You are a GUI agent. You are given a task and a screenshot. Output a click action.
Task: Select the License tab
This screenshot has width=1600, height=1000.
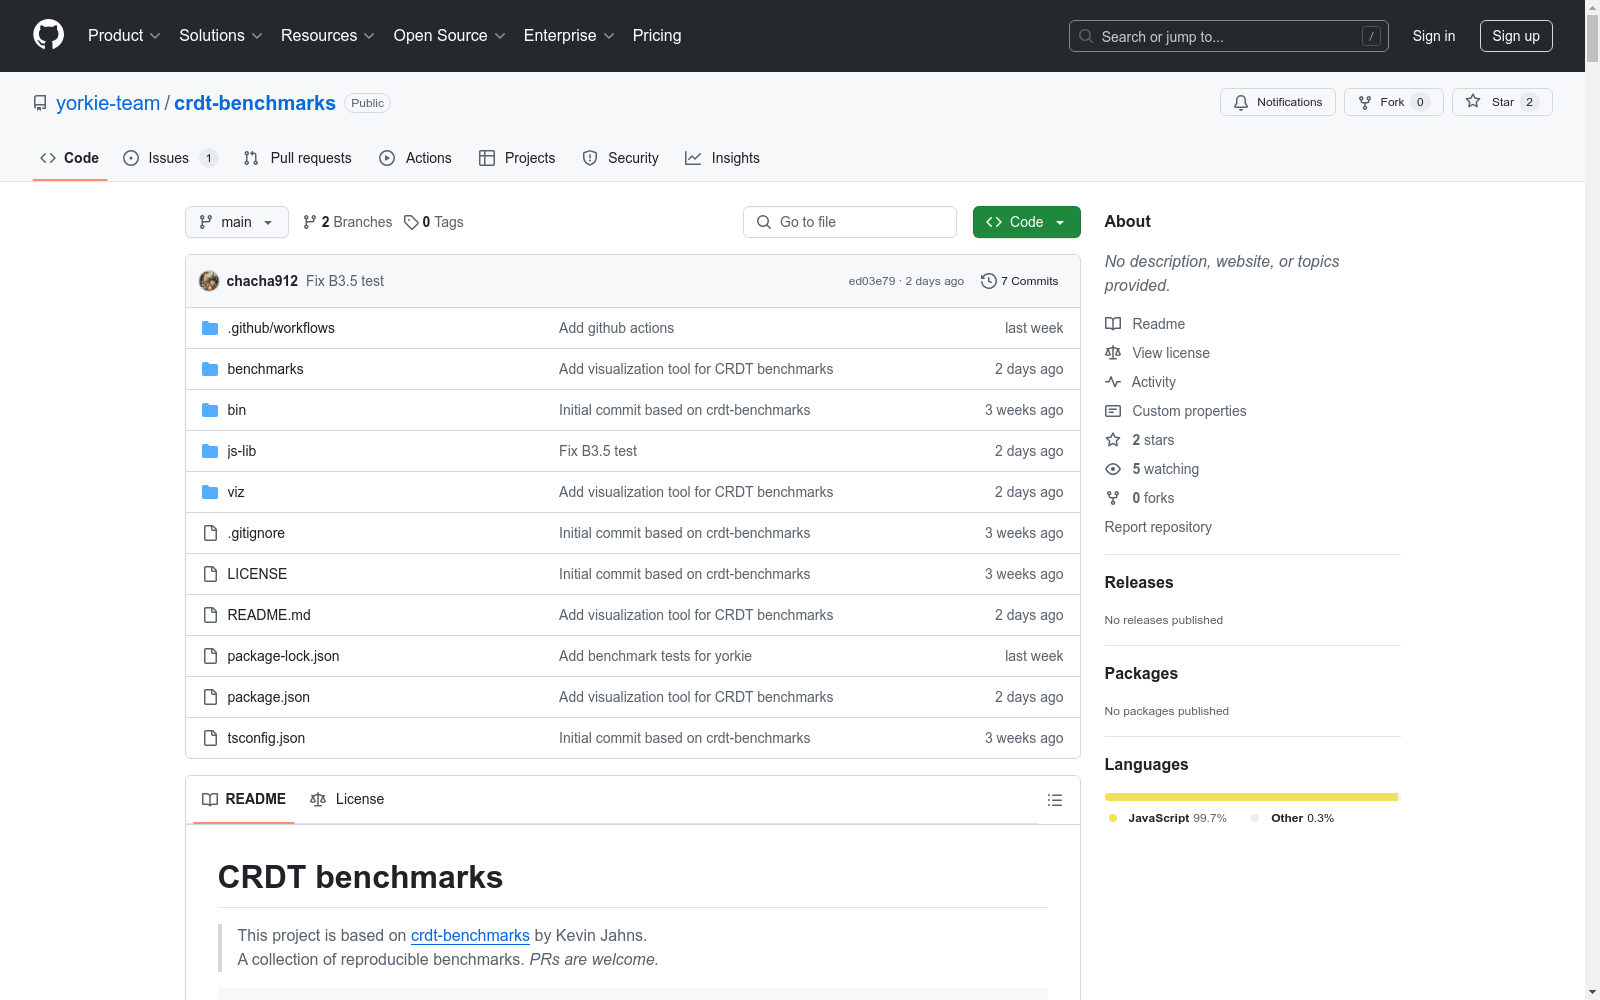tap(347, 799)
